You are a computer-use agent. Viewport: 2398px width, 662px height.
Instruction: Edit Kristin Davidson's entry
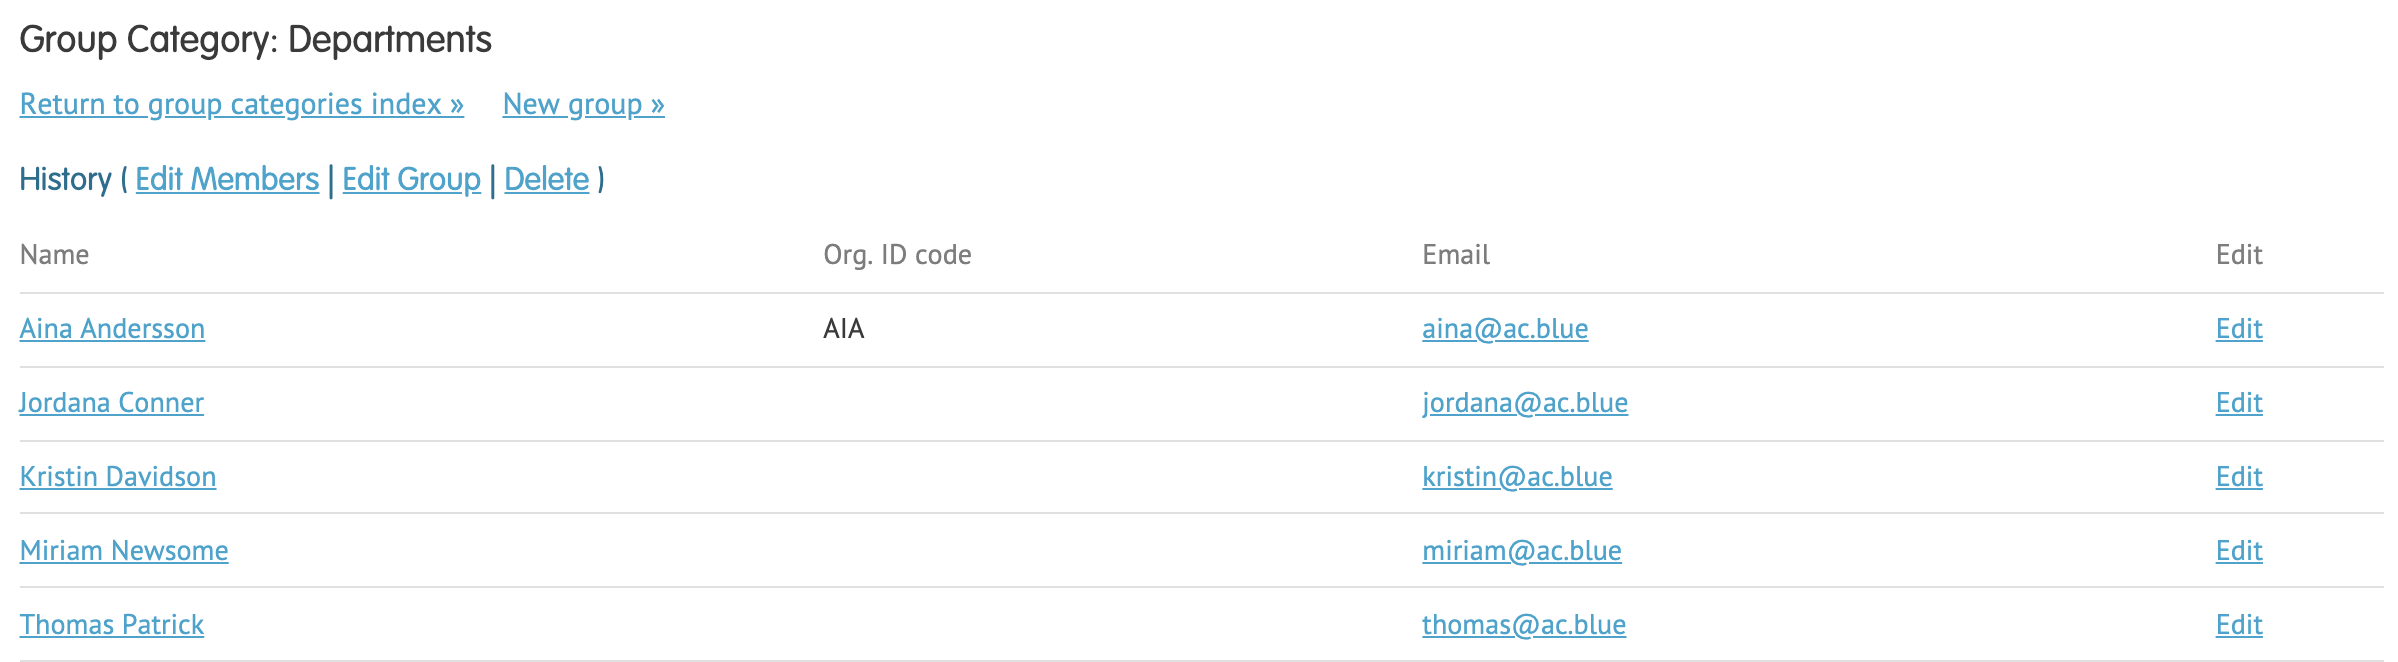(x=2238, y=476)
